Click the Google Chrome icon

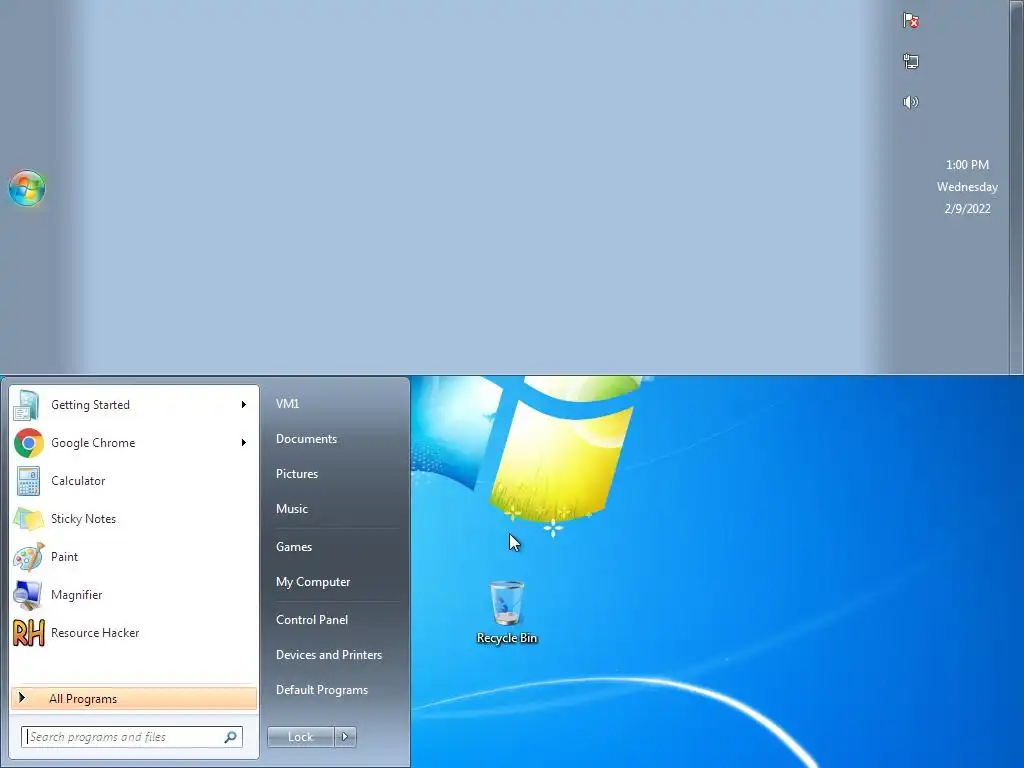[x=29, y=443]
